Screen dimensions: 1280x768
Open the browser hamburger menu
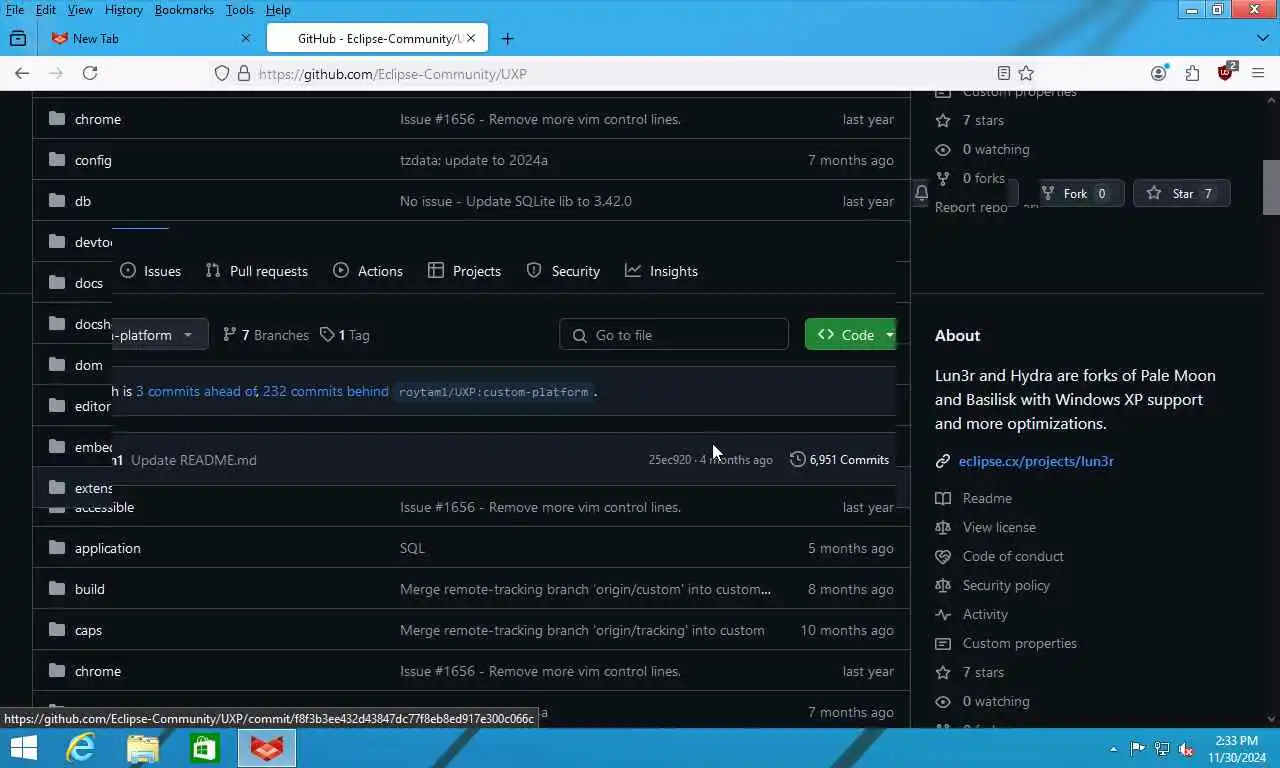coord(1259,73)
